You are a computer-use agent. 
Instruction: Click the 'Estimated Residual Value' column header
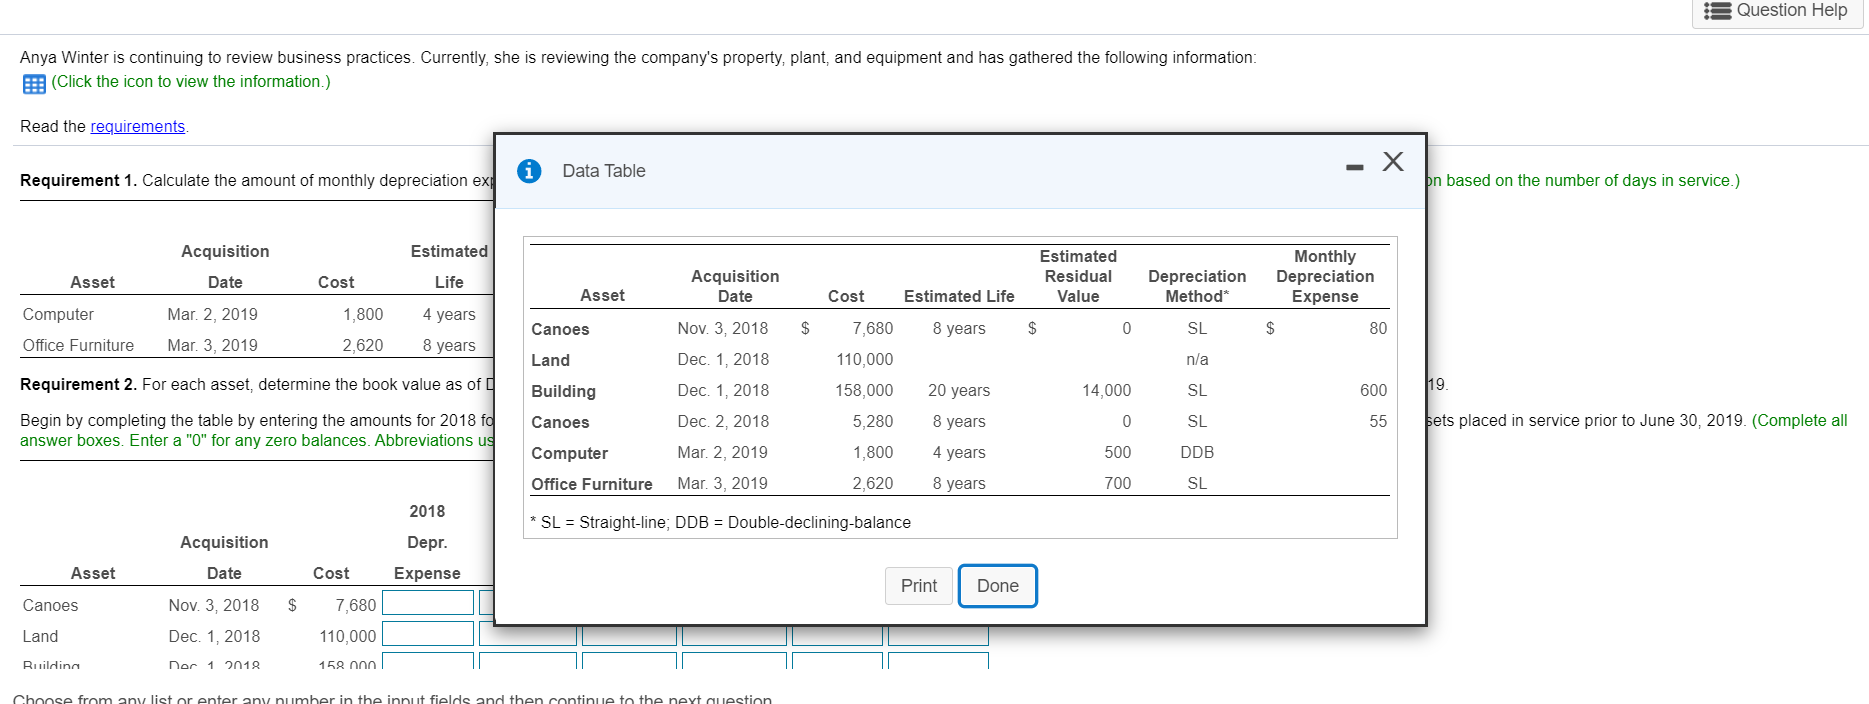(1078, 276)
